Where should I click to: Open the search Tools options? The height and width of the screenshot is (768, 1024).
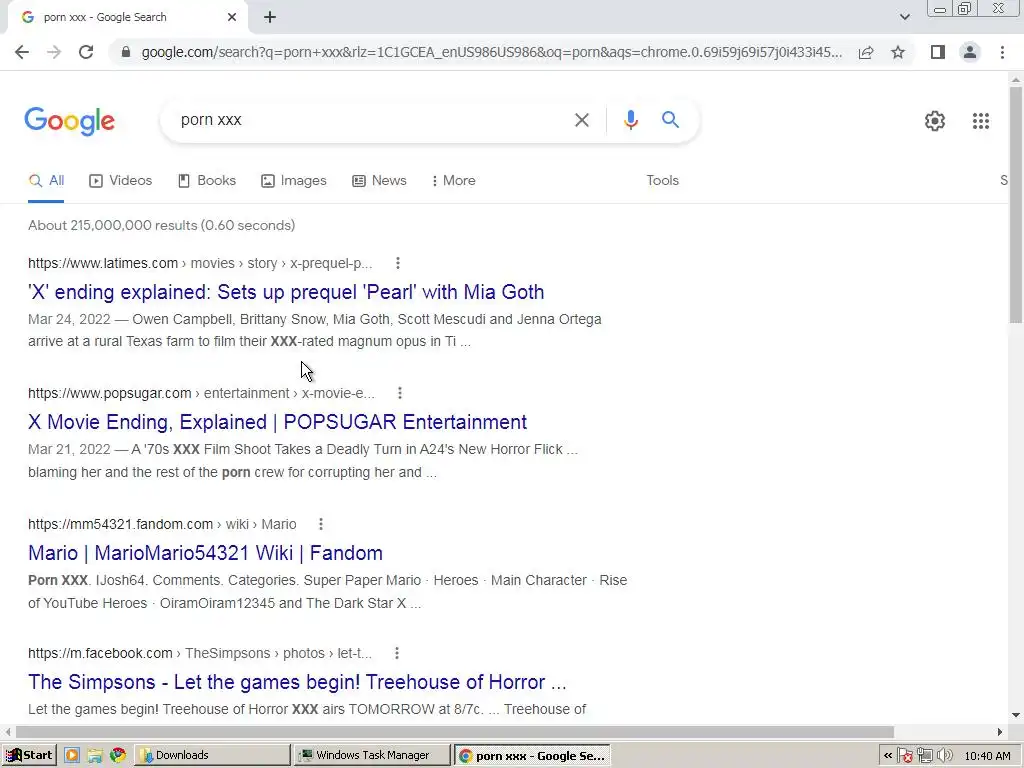point(662,181)
